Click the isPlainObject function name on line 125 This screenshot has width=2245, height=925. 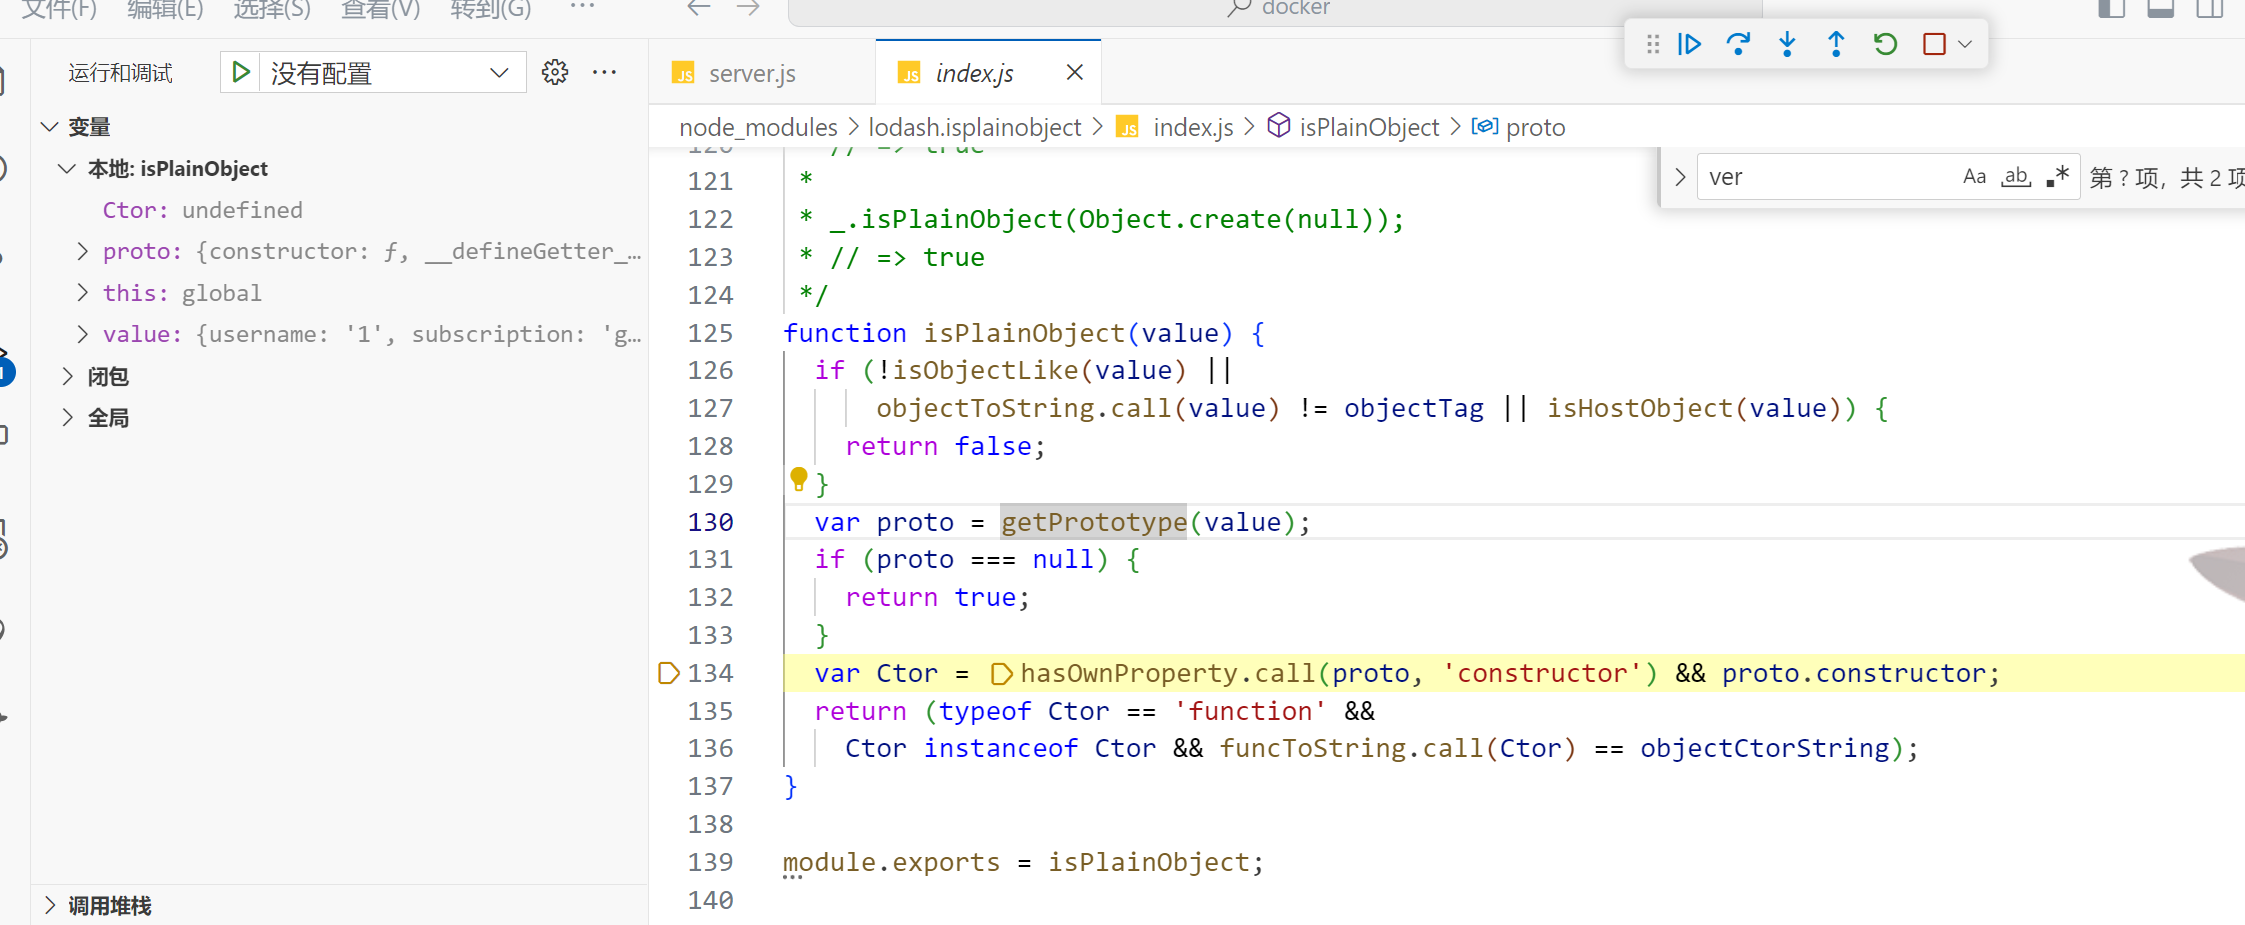(1024, 333)
